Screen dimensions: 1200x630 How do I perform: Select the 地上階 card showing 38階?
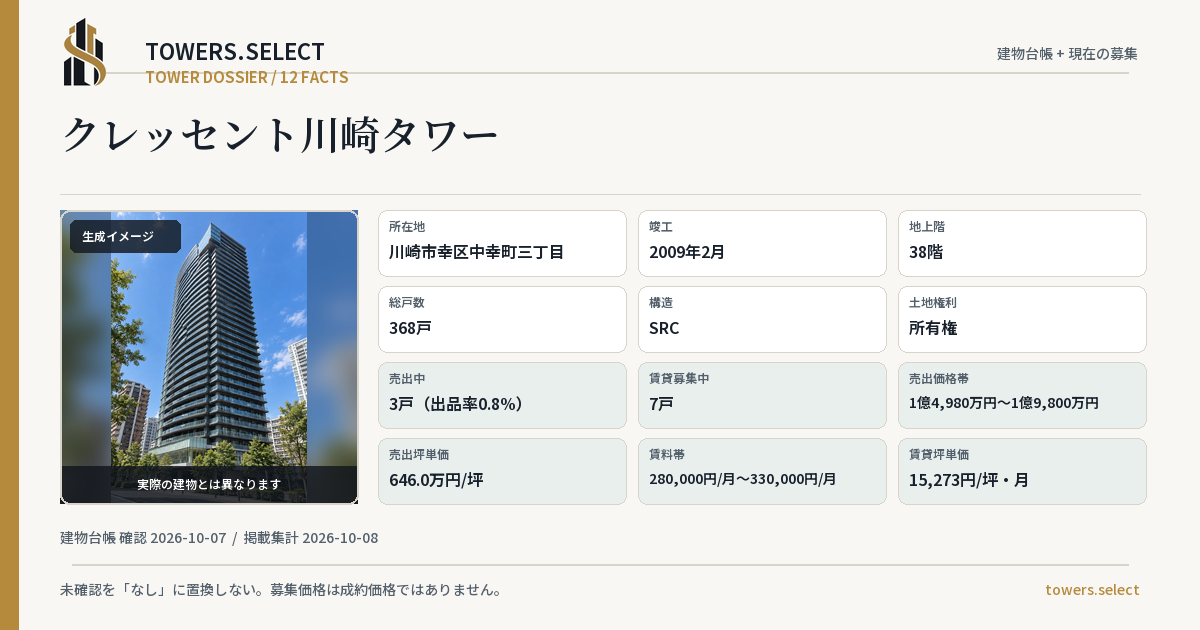tap(1022, 243)
